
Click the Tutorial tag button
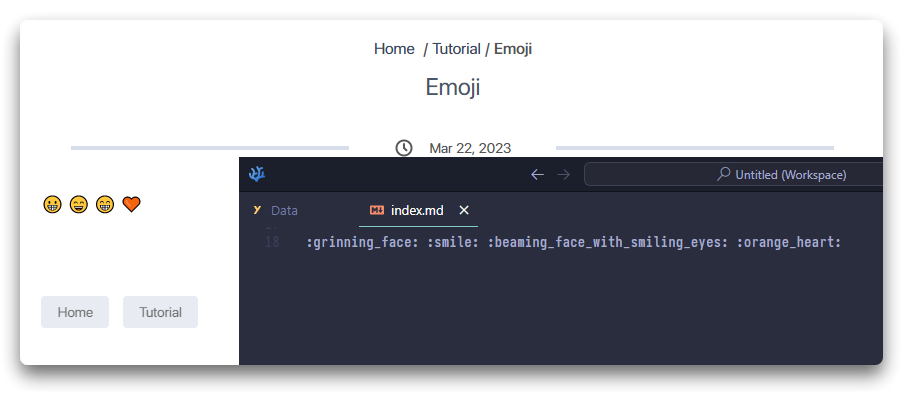point(160,312)
